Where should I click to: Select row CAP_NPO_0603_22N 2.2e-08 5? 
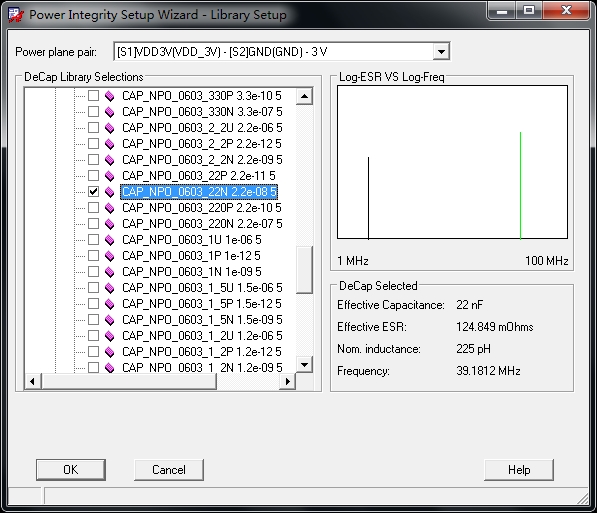pyautogui.click(x=199, y=192)
